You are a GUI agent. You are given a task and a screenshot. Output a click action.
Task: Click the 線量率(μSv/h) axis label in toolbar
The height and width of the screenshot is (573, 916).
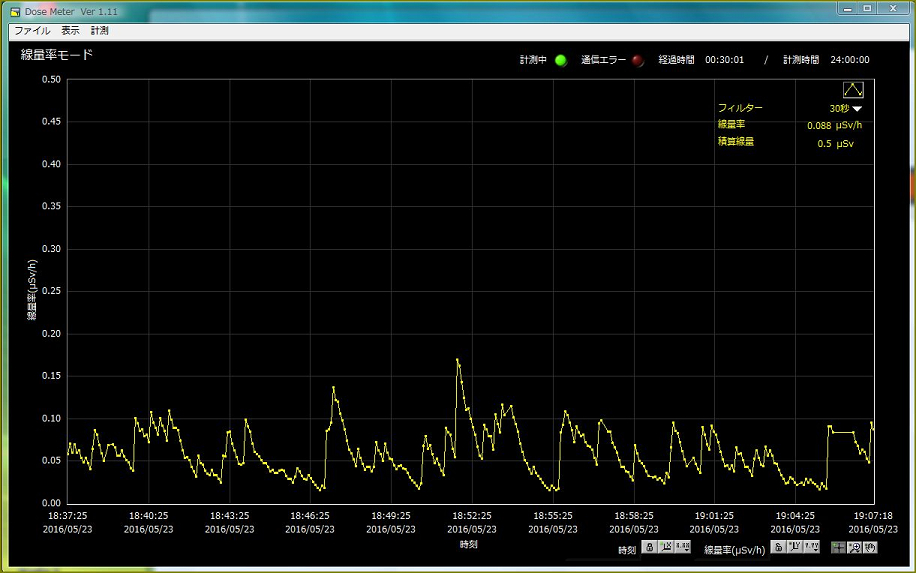click(x=734, y=549)
